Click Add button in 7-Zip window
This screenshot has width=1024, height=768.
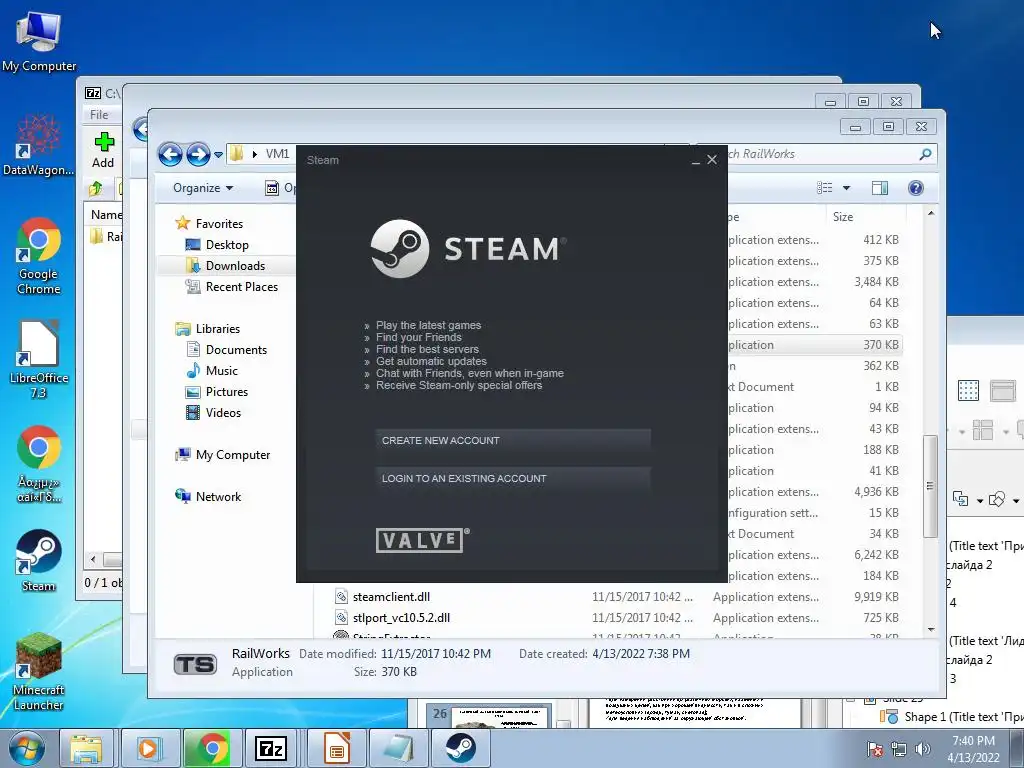103,150
